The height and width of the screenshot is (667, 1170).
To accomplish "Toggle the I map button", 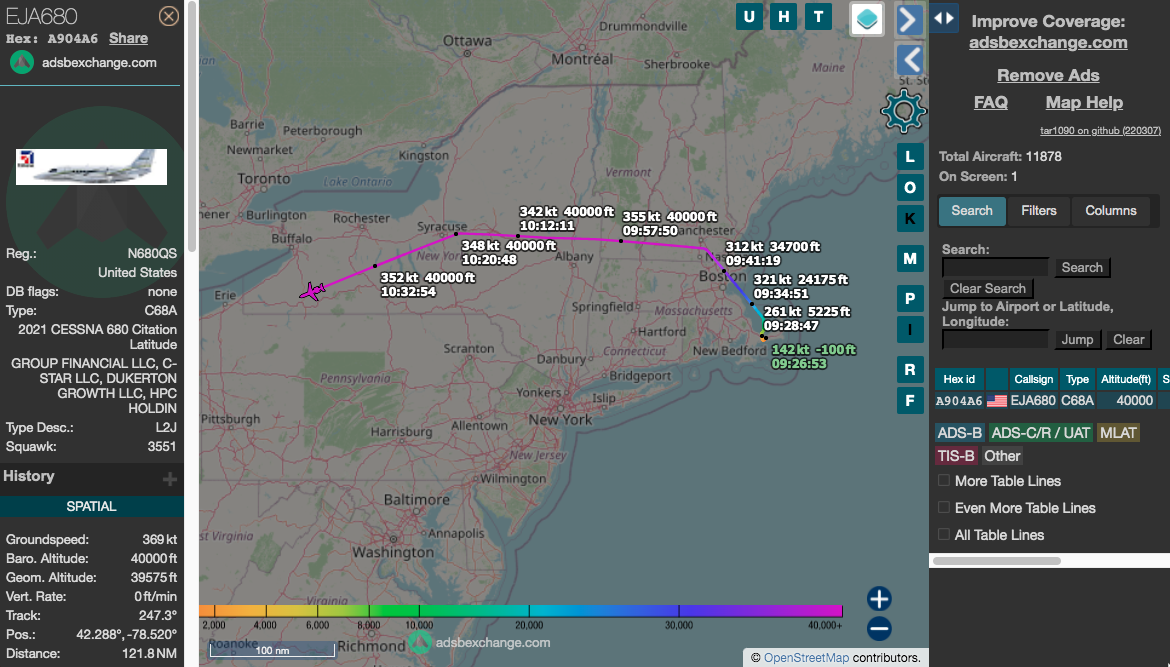I will [910, 329].
